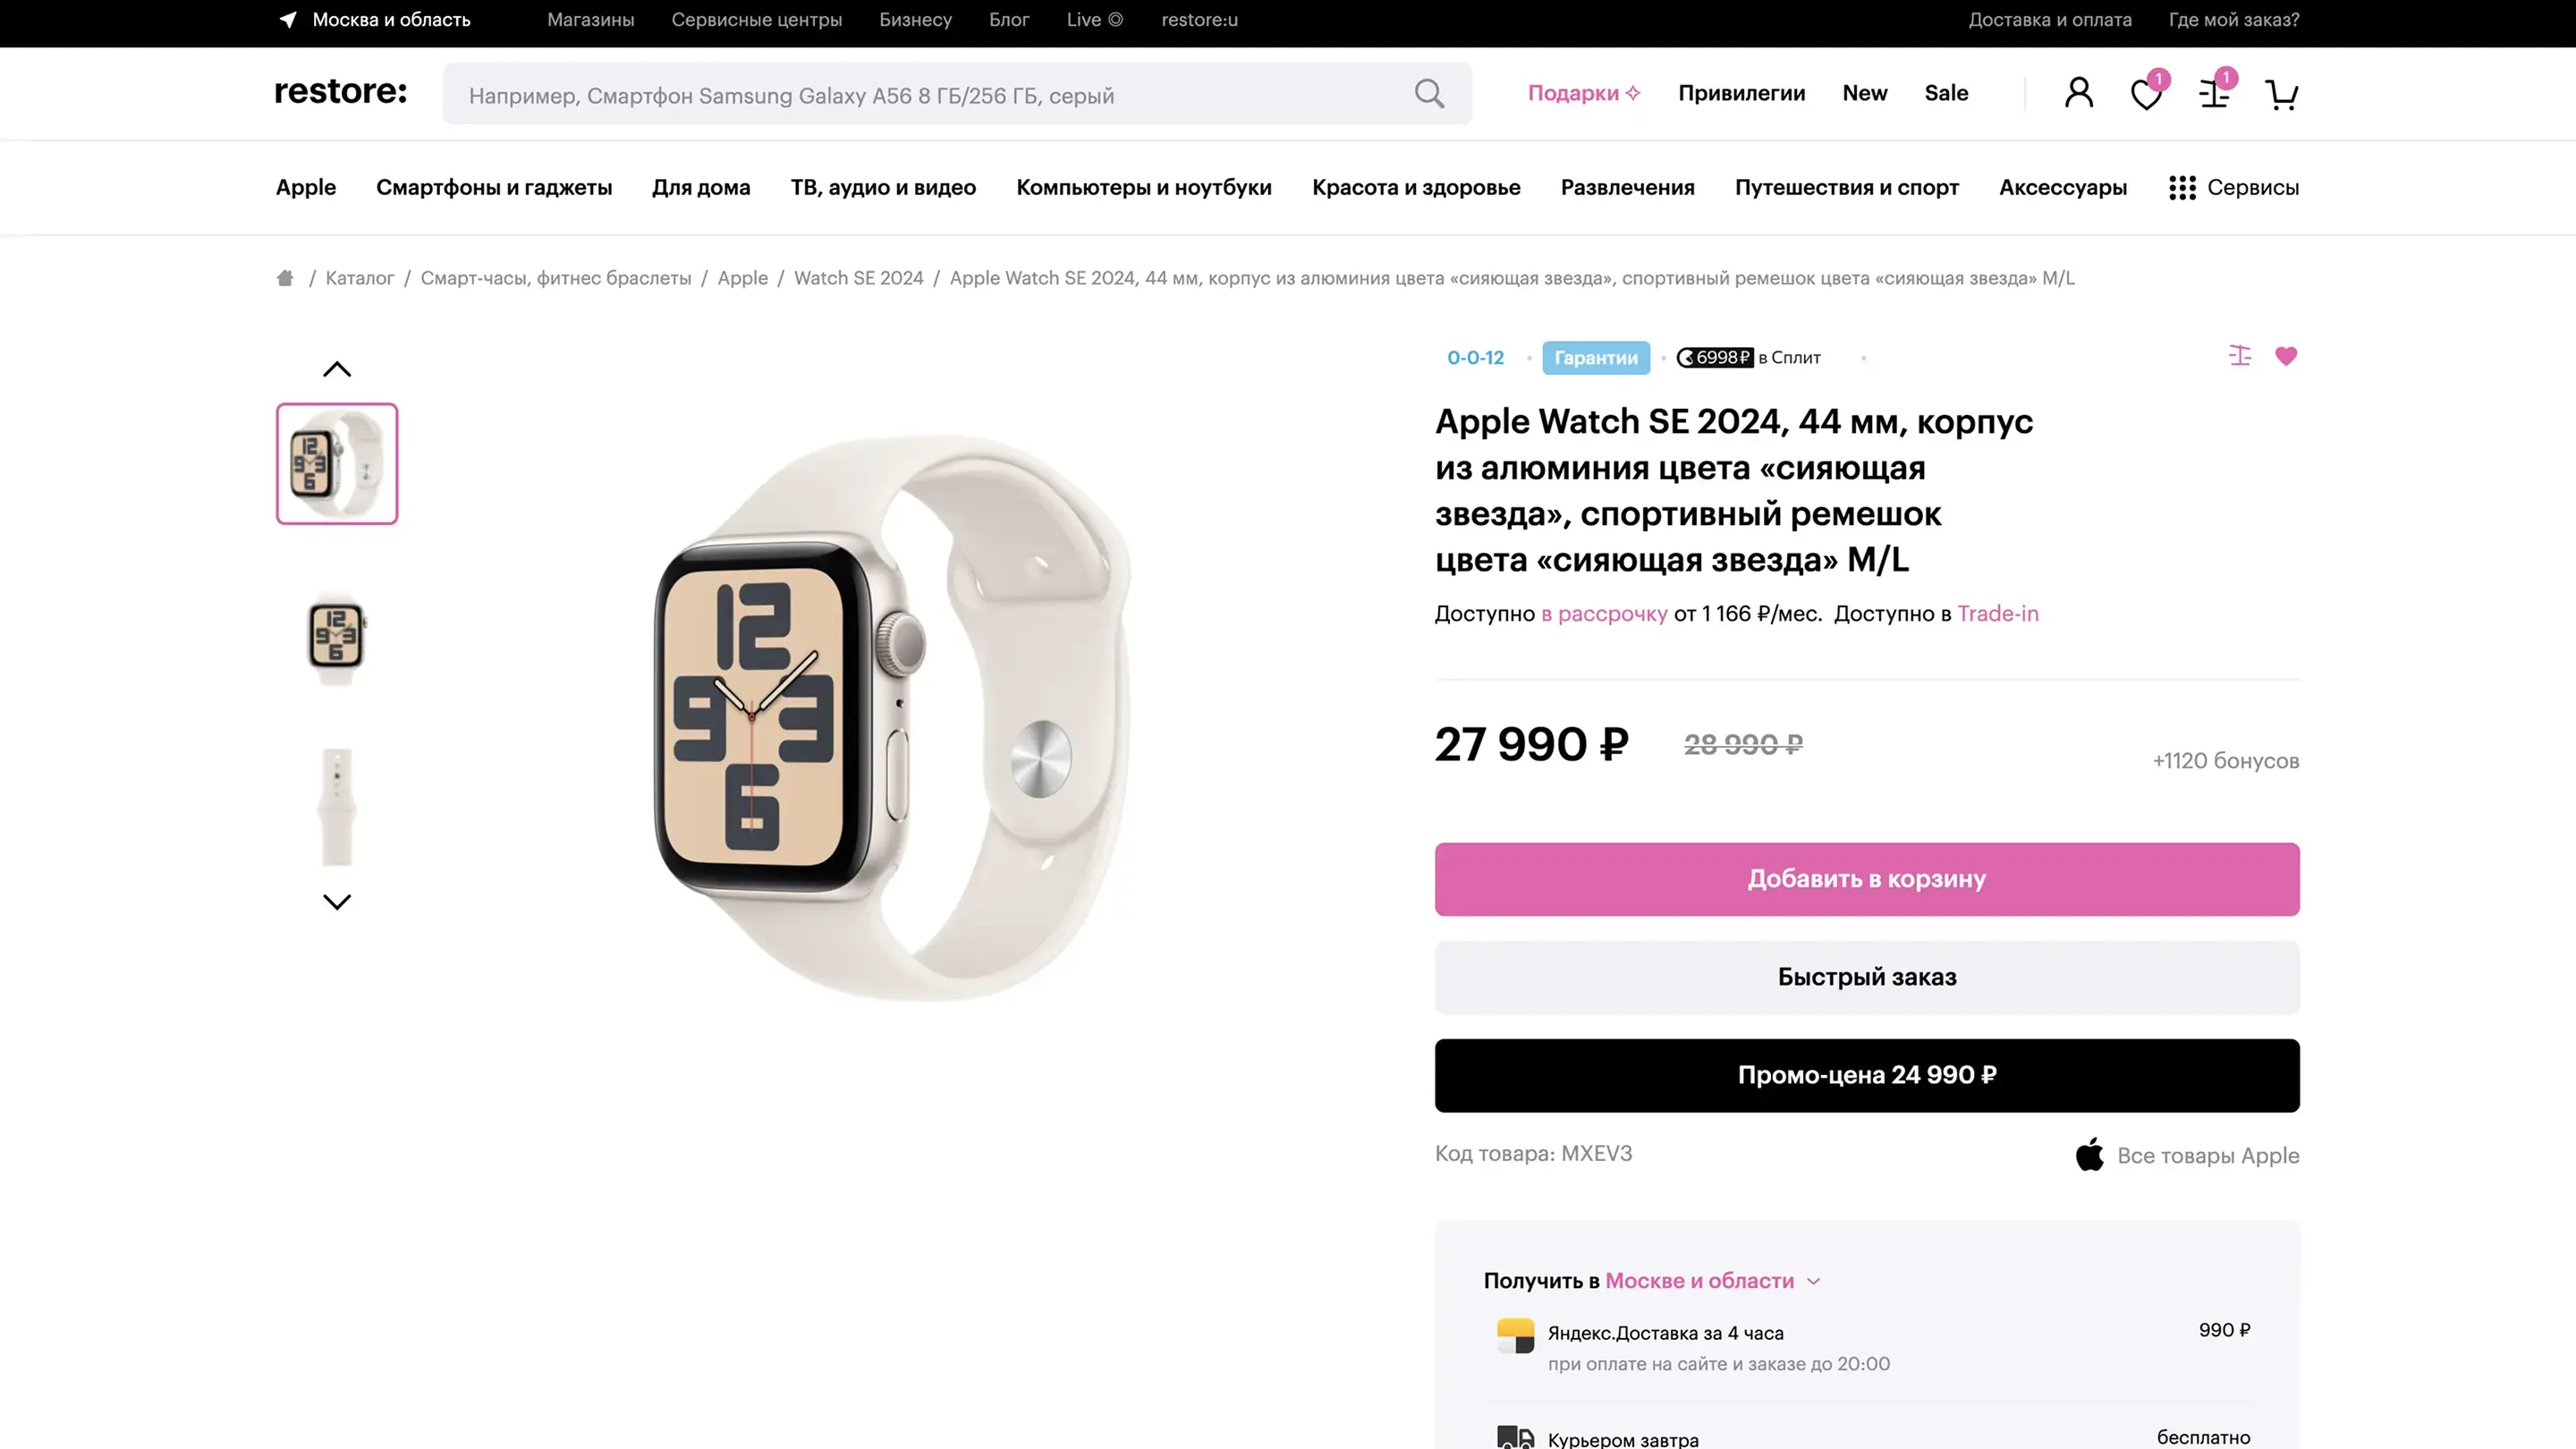Screen dimensions: 2576x1449
Task: Open the user account profile icon
Action: [x=2079, y=93]
